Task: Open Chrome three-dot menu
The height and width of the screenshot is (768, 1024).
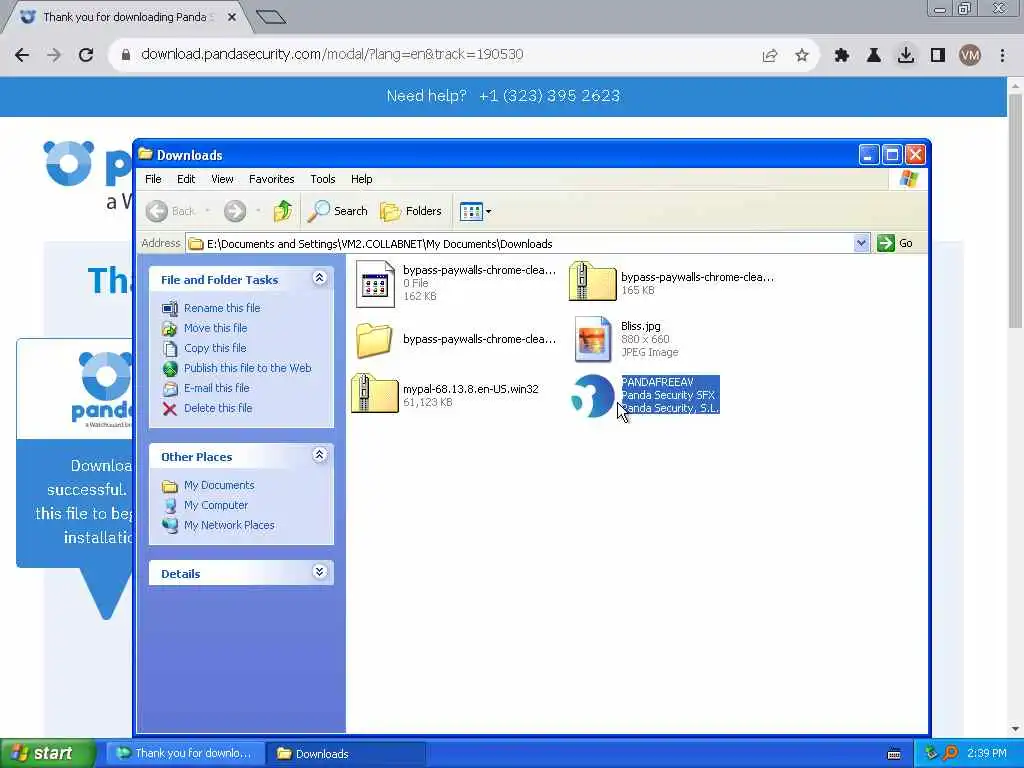Action: [x=1002, y=56]
